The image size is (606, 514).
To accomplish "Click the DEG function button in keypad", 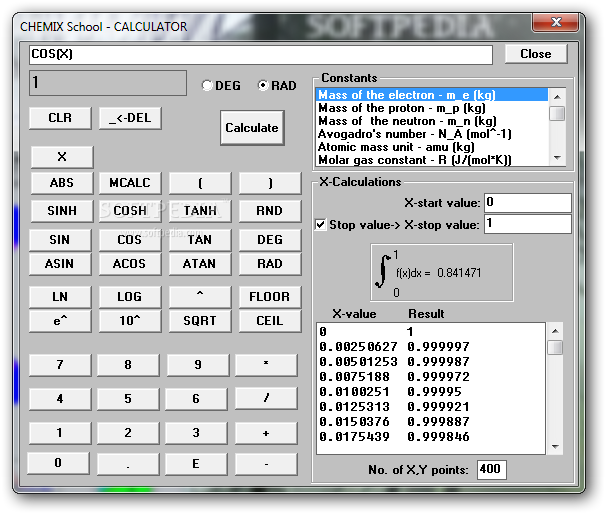I will tap(270, 240).
